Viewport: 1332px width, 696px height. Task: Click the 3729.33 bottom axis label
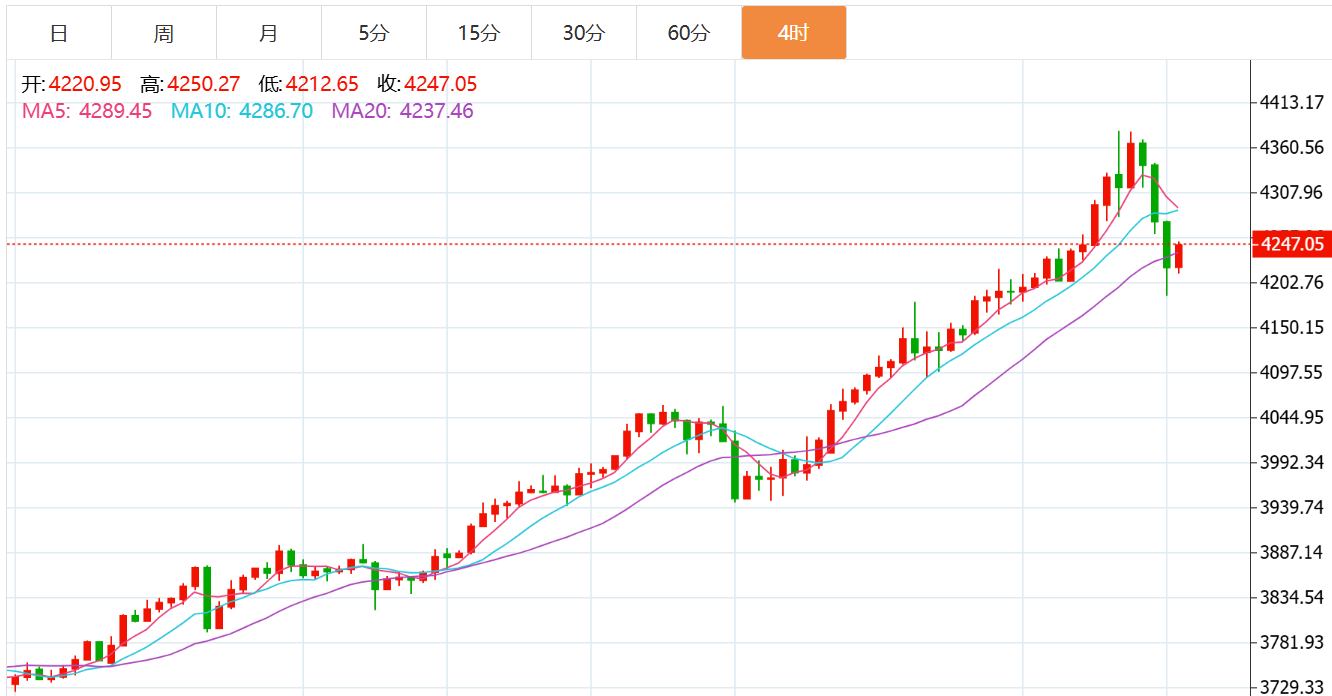(x=1292, y=687)
